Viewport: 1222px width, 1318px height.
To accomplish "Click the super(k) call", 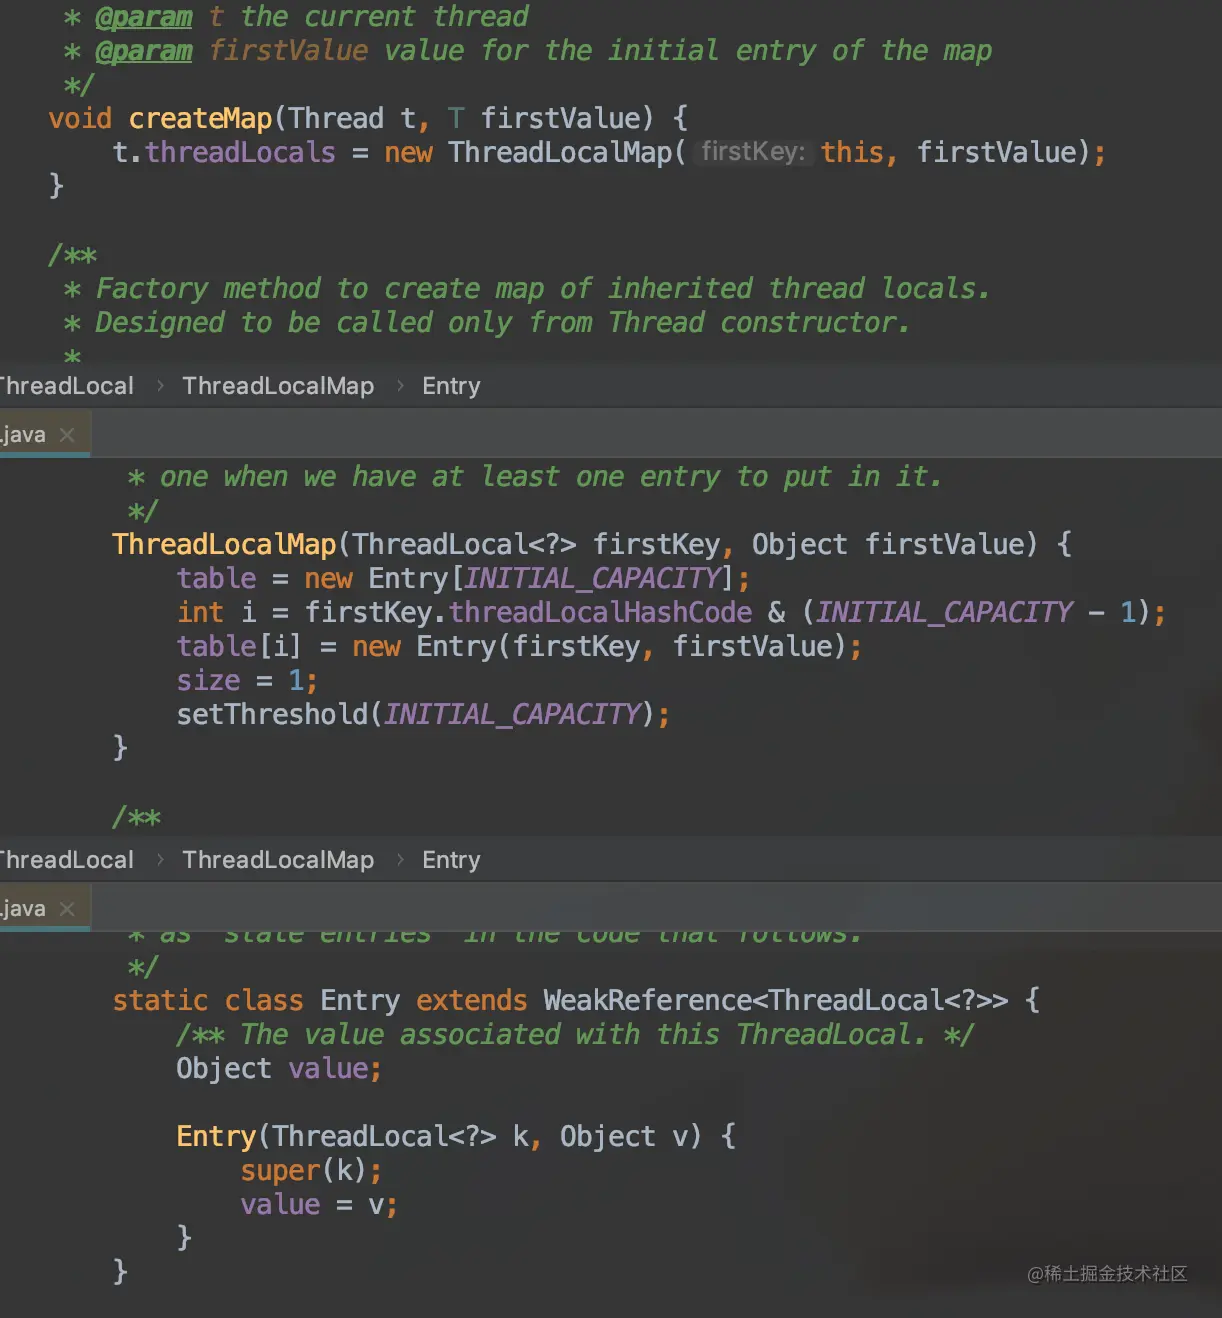I will point(311,1170).
